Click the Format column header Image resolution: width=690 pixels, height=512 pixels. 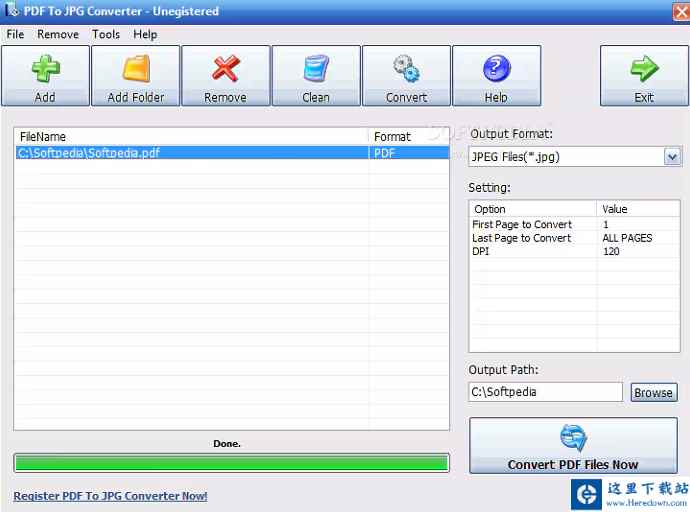pos(408,137)
